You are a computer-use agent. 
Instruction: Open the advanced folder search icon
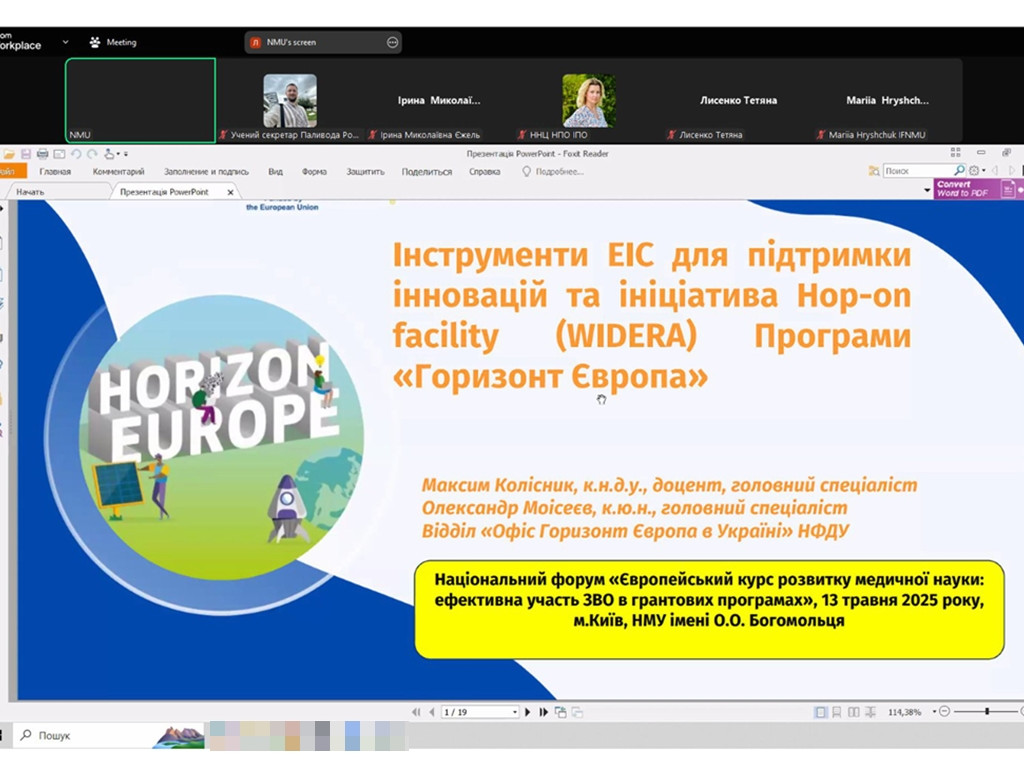click(x=874, y=170)
